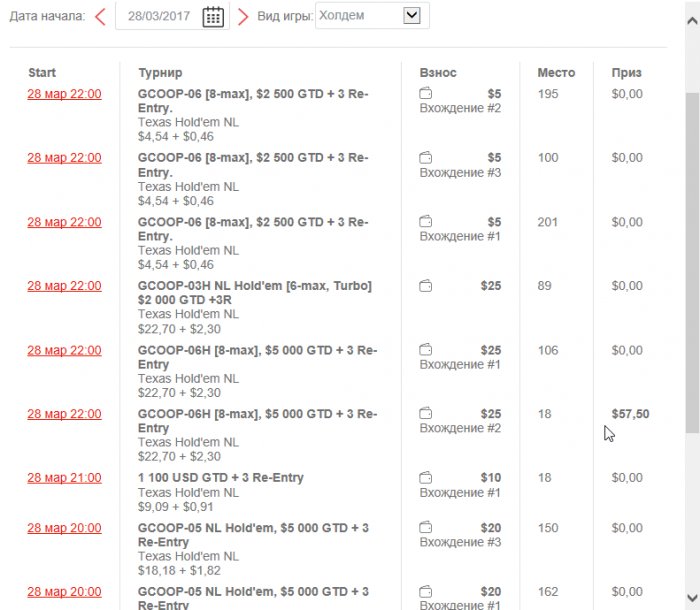Go to previous date with left arrow

click(x=100, y=16)
